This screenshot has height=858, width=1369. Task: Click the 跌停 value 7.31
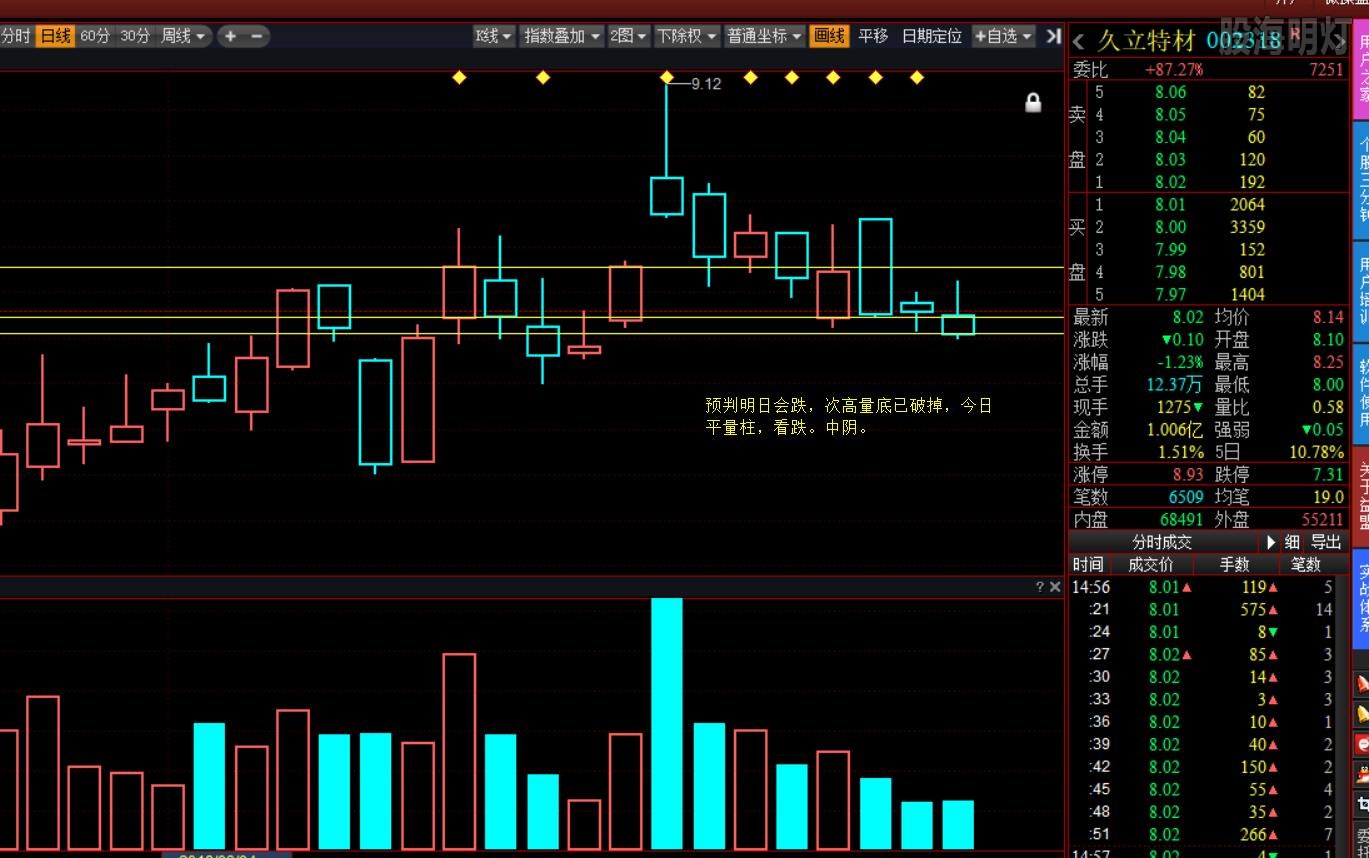click(x=1328, y=474)
